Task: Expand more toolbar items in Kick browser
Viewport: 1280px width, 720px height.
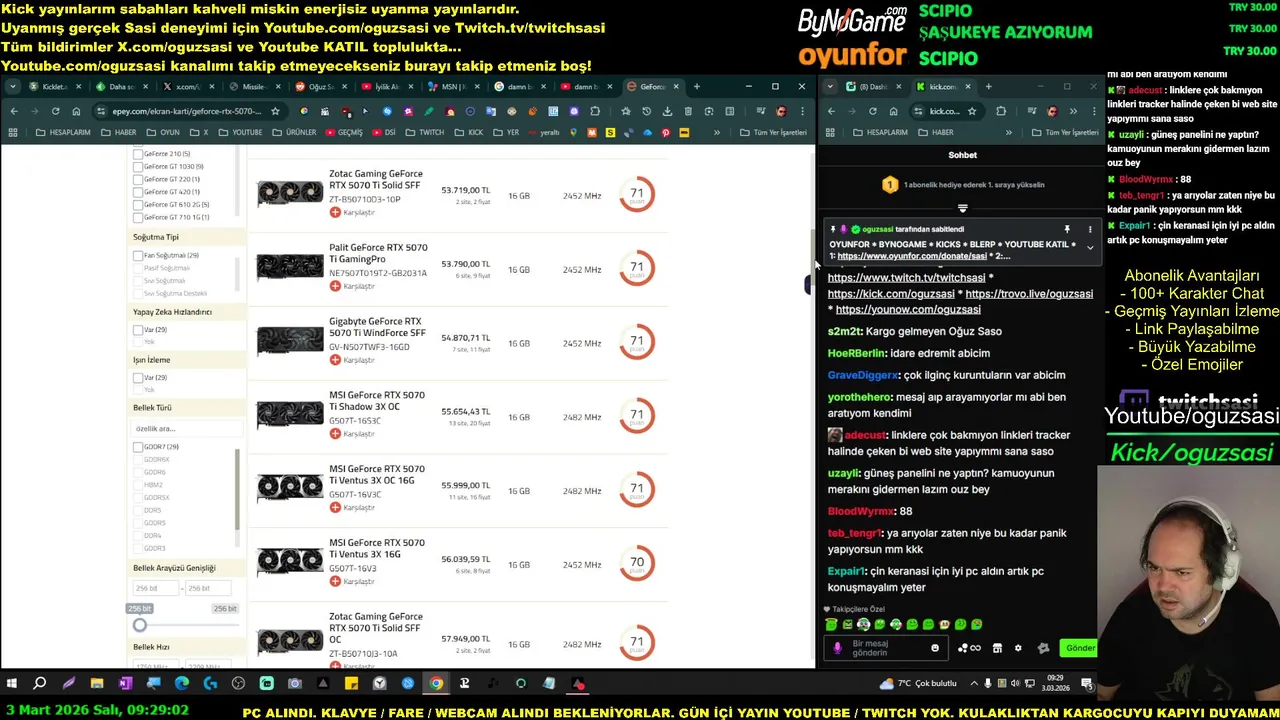Action: [1073, 111]
